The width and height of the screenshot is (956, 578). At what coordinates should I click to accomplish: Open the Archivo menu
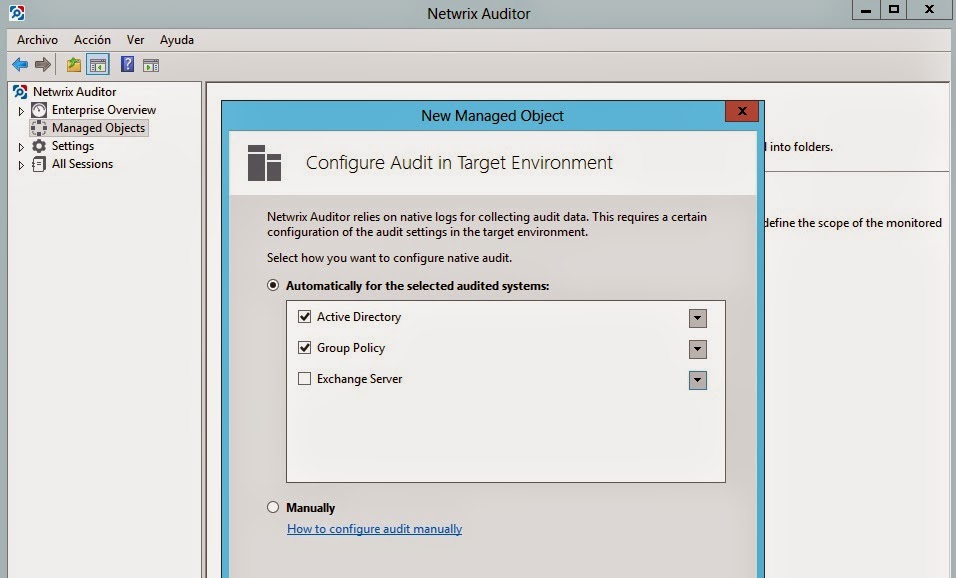(x=37, y=40)
